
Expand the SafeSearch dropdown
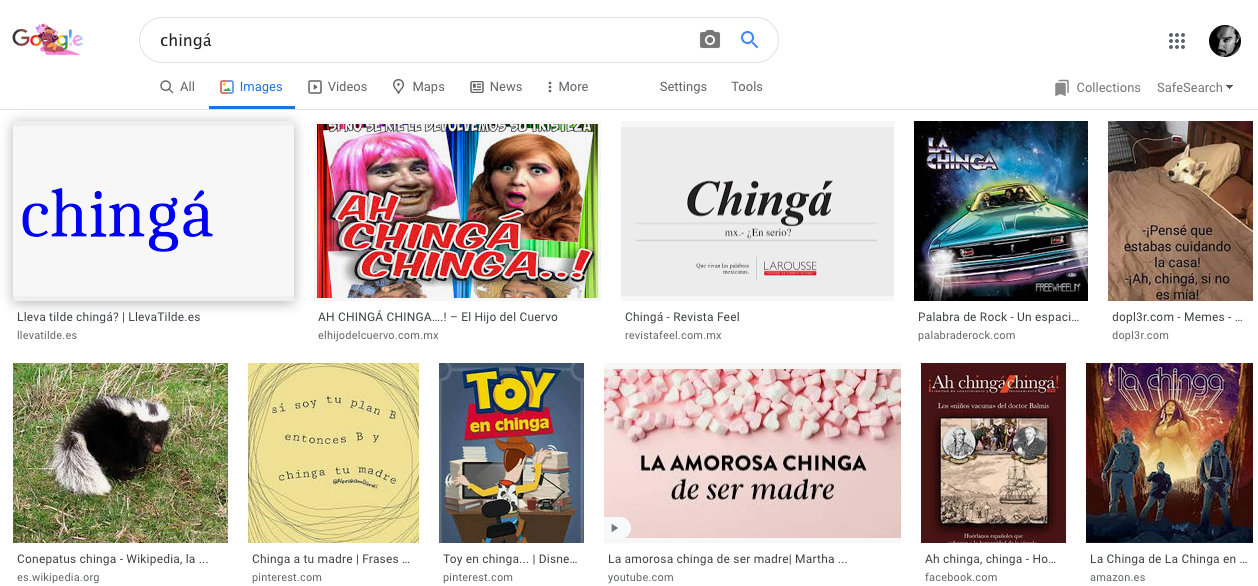(x=1194, y=88)
